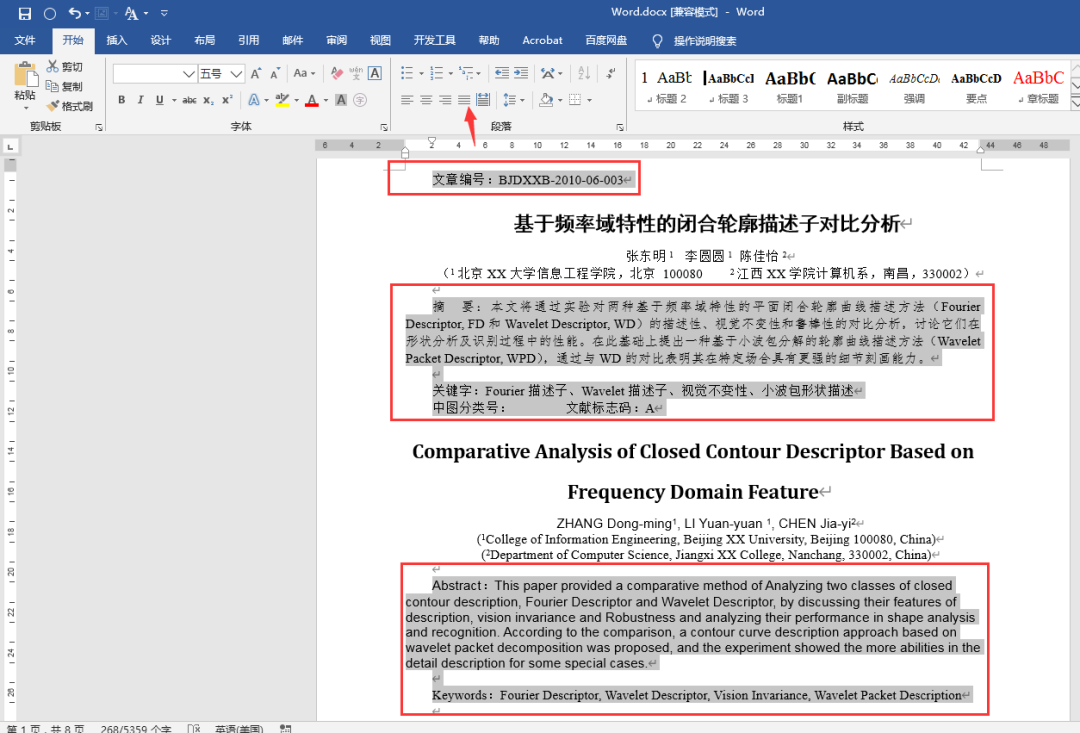Click the Show/Hide paragraph marks icon
1080x733 pixels.
[x=611, y=73]
